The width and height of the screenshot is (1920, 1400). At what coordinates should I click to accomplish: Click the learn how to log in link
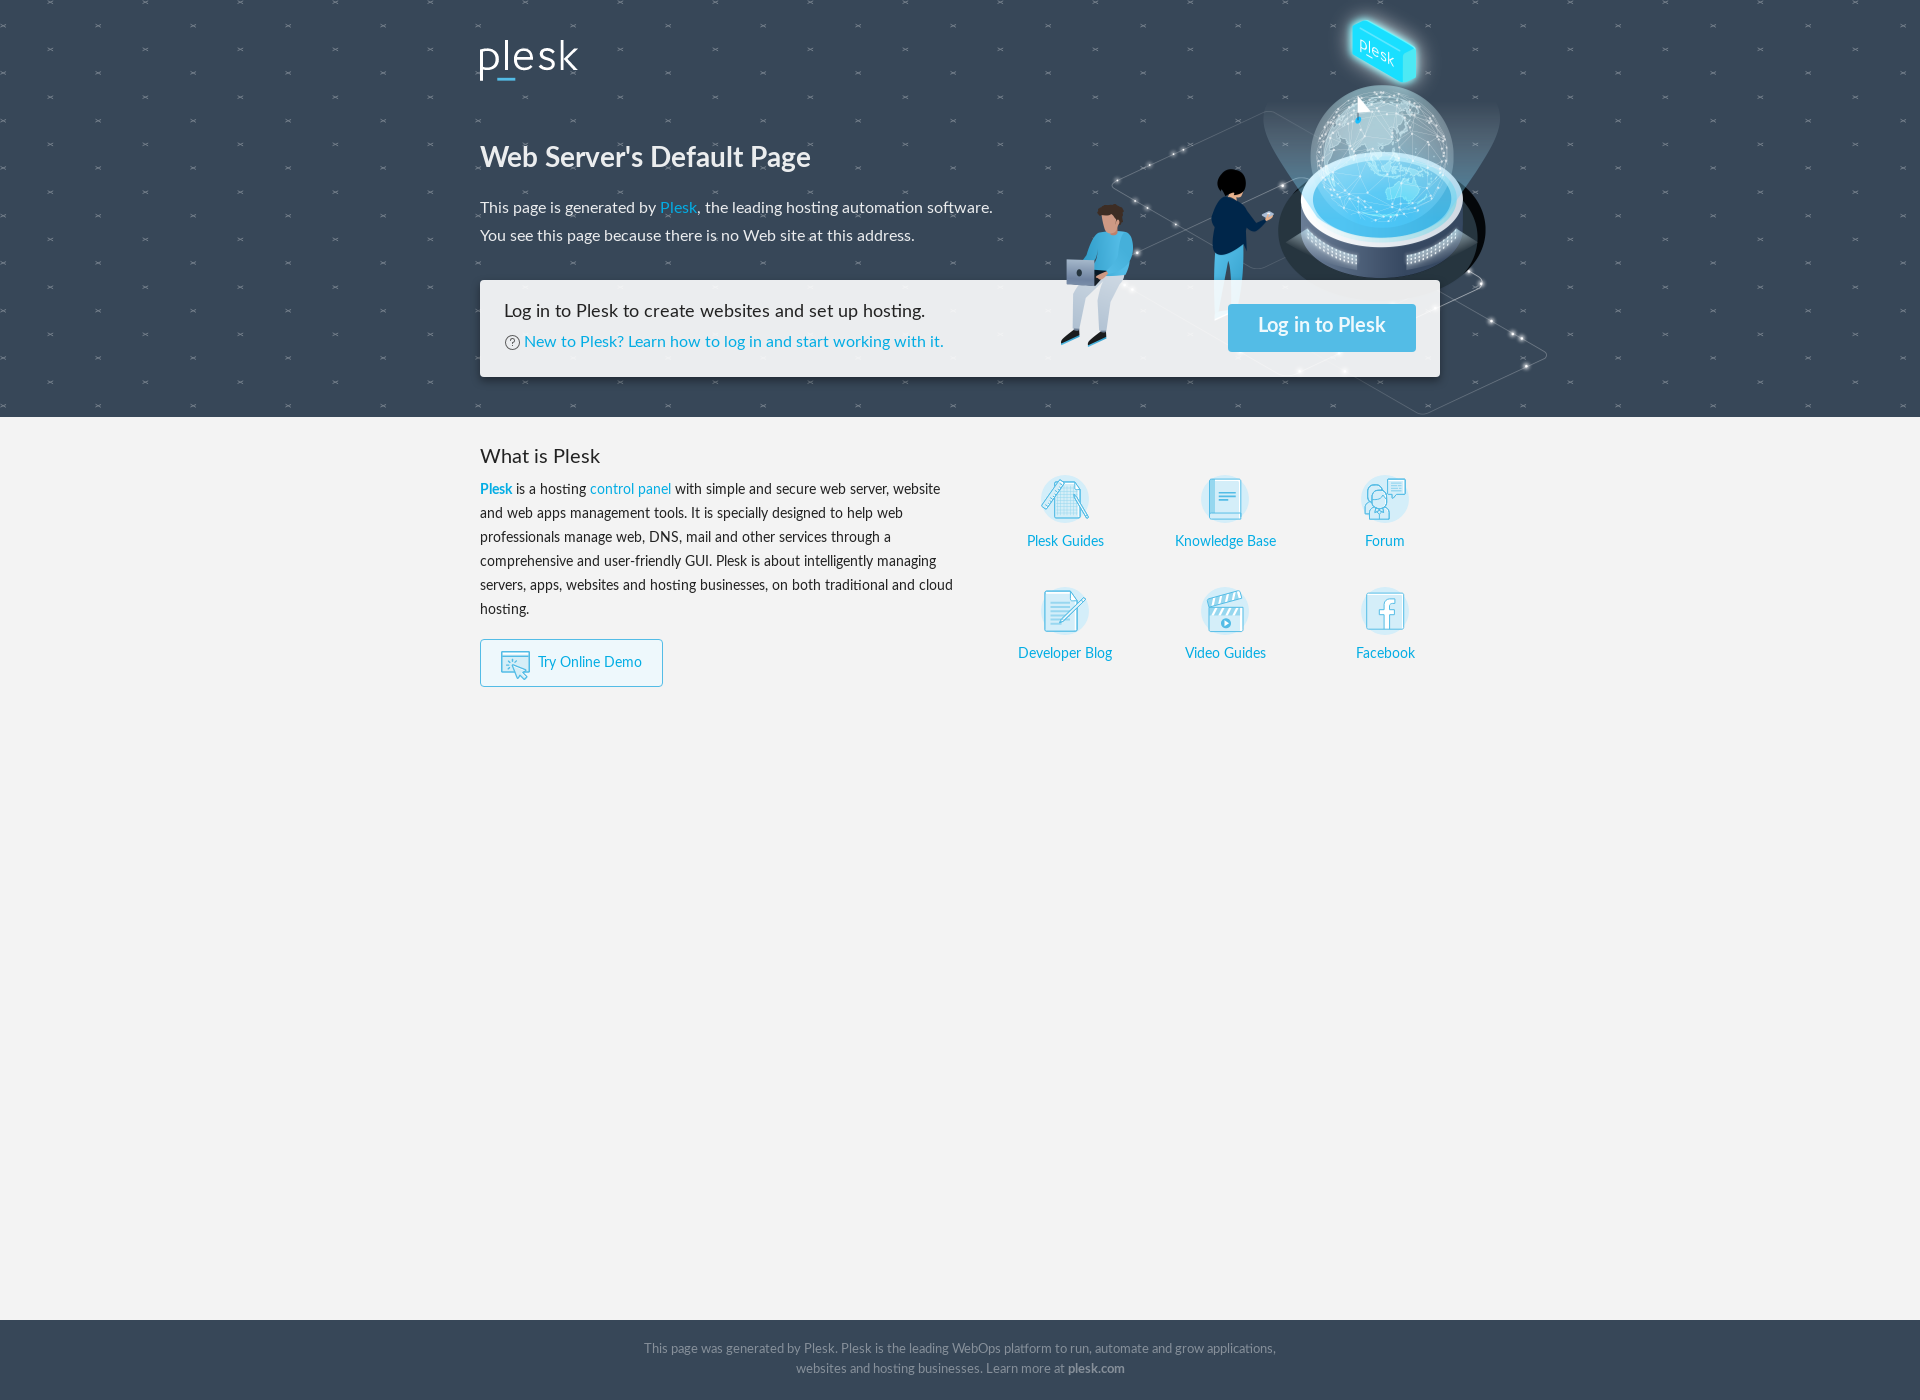[733, 341]
